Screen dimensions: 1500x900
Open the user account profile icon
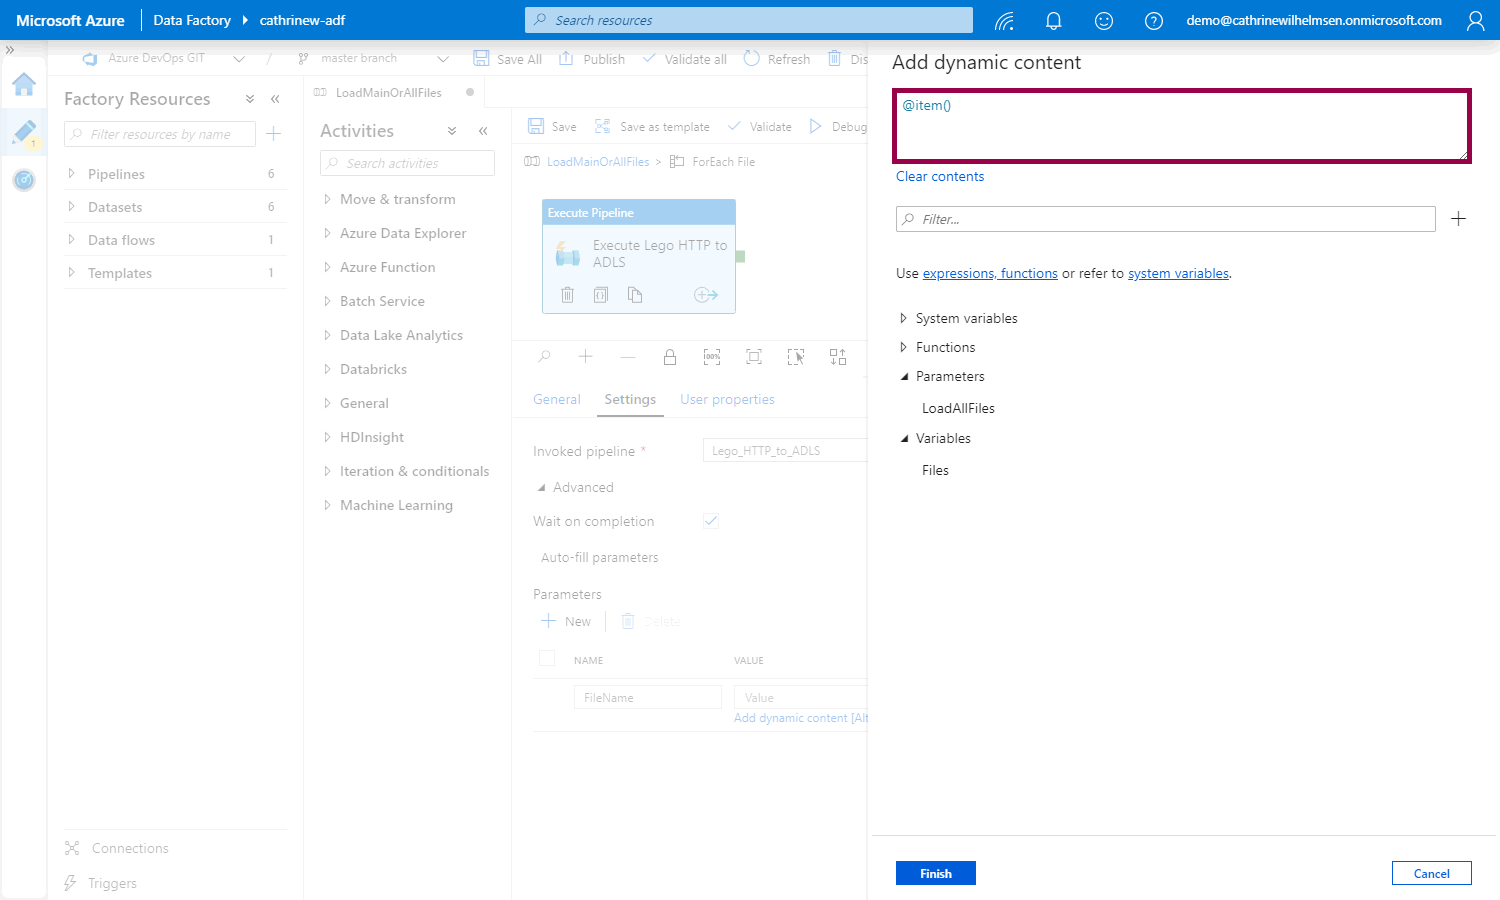(1475, 21)
